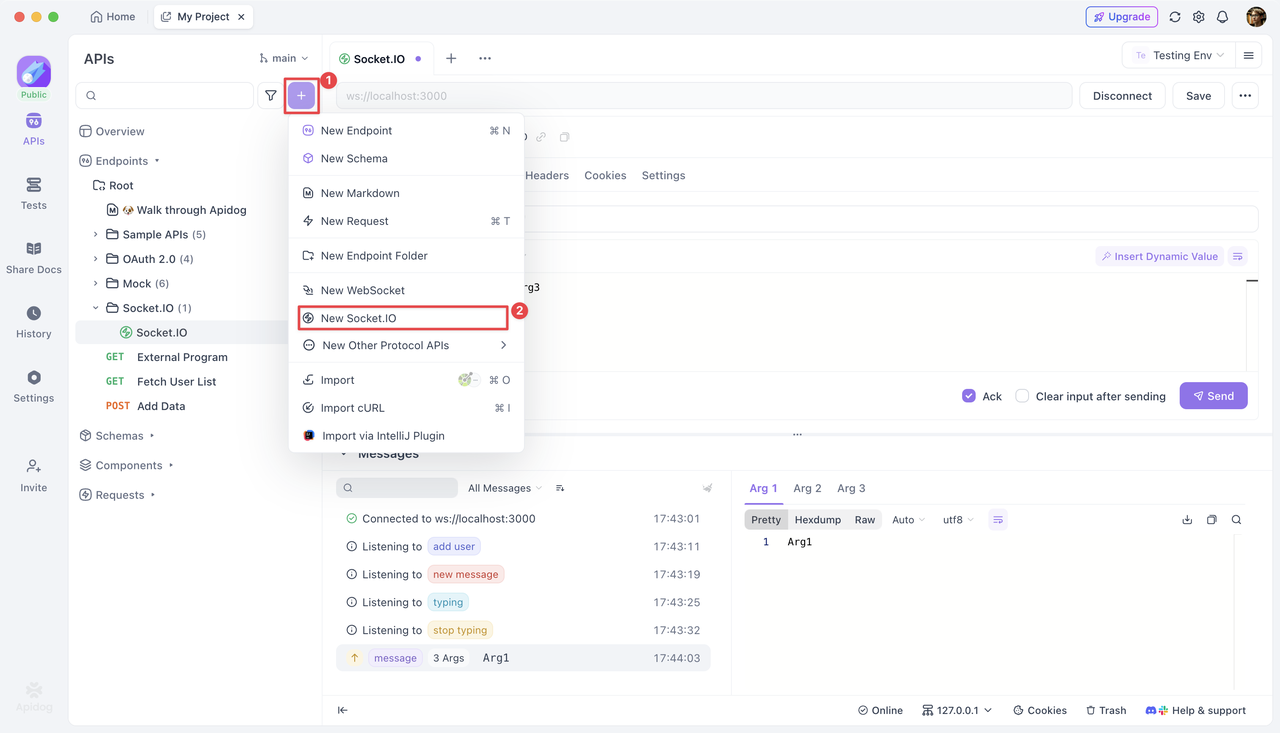The width and height of the screenshot is (1280, 733).
Task: Click the Save button
Action: (x=1198, y=96)
